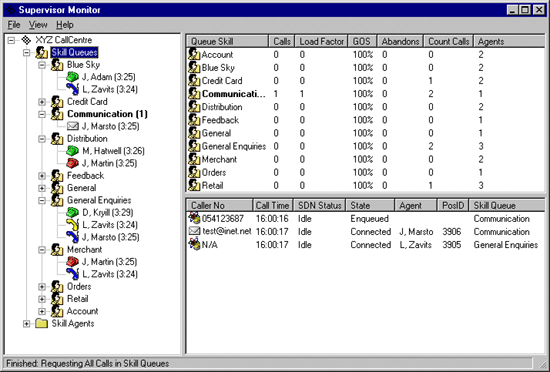Image resolution: width=550 pixels, height=372 pixels.
Task: Click General Enquiries row icon in table
Action: tap(194, 146)
